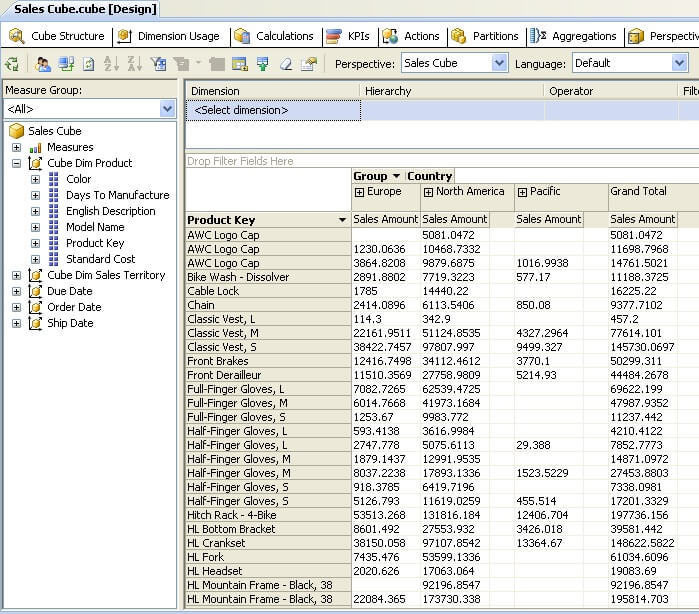Open the KPIs tab
Image resolution: width=699 pixels, height=614 pixels.
click(x=348, y=36)
